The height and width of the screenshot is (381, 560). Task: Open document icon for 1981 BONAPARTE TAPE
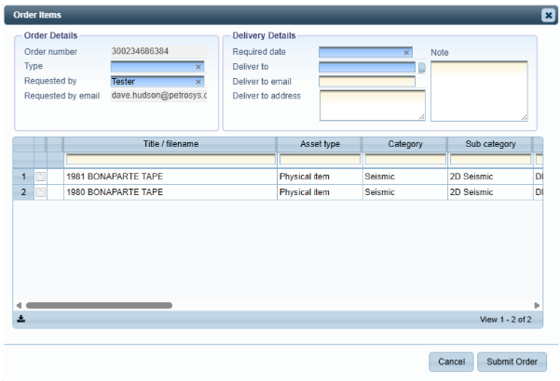pyautogui.click(x=40, y=176)
